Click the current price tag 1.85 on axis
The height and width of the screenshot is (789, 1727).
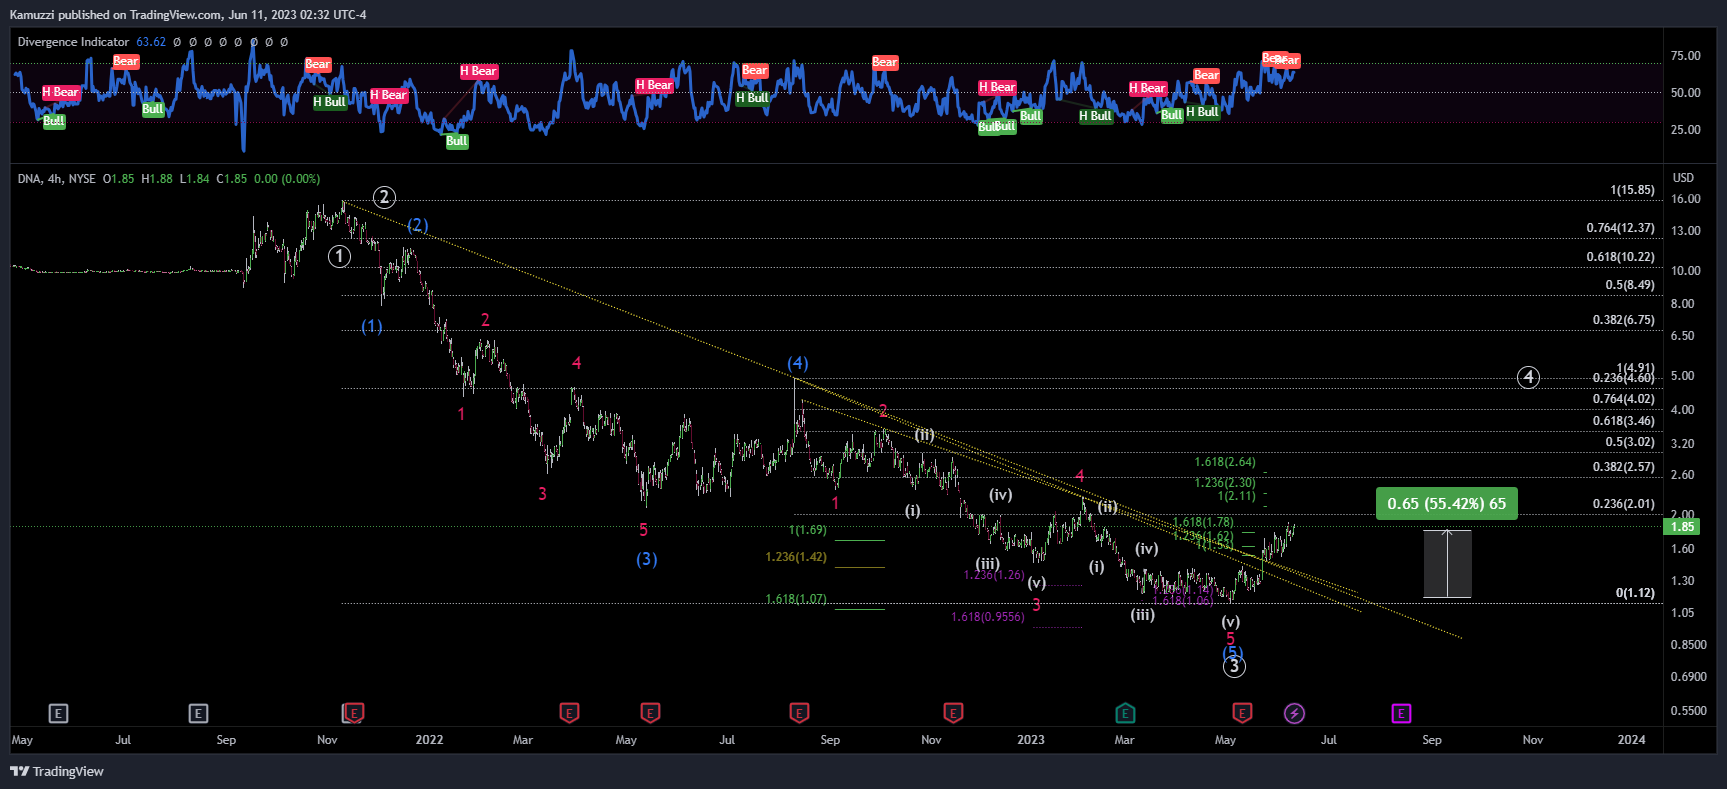[1684, 526]
